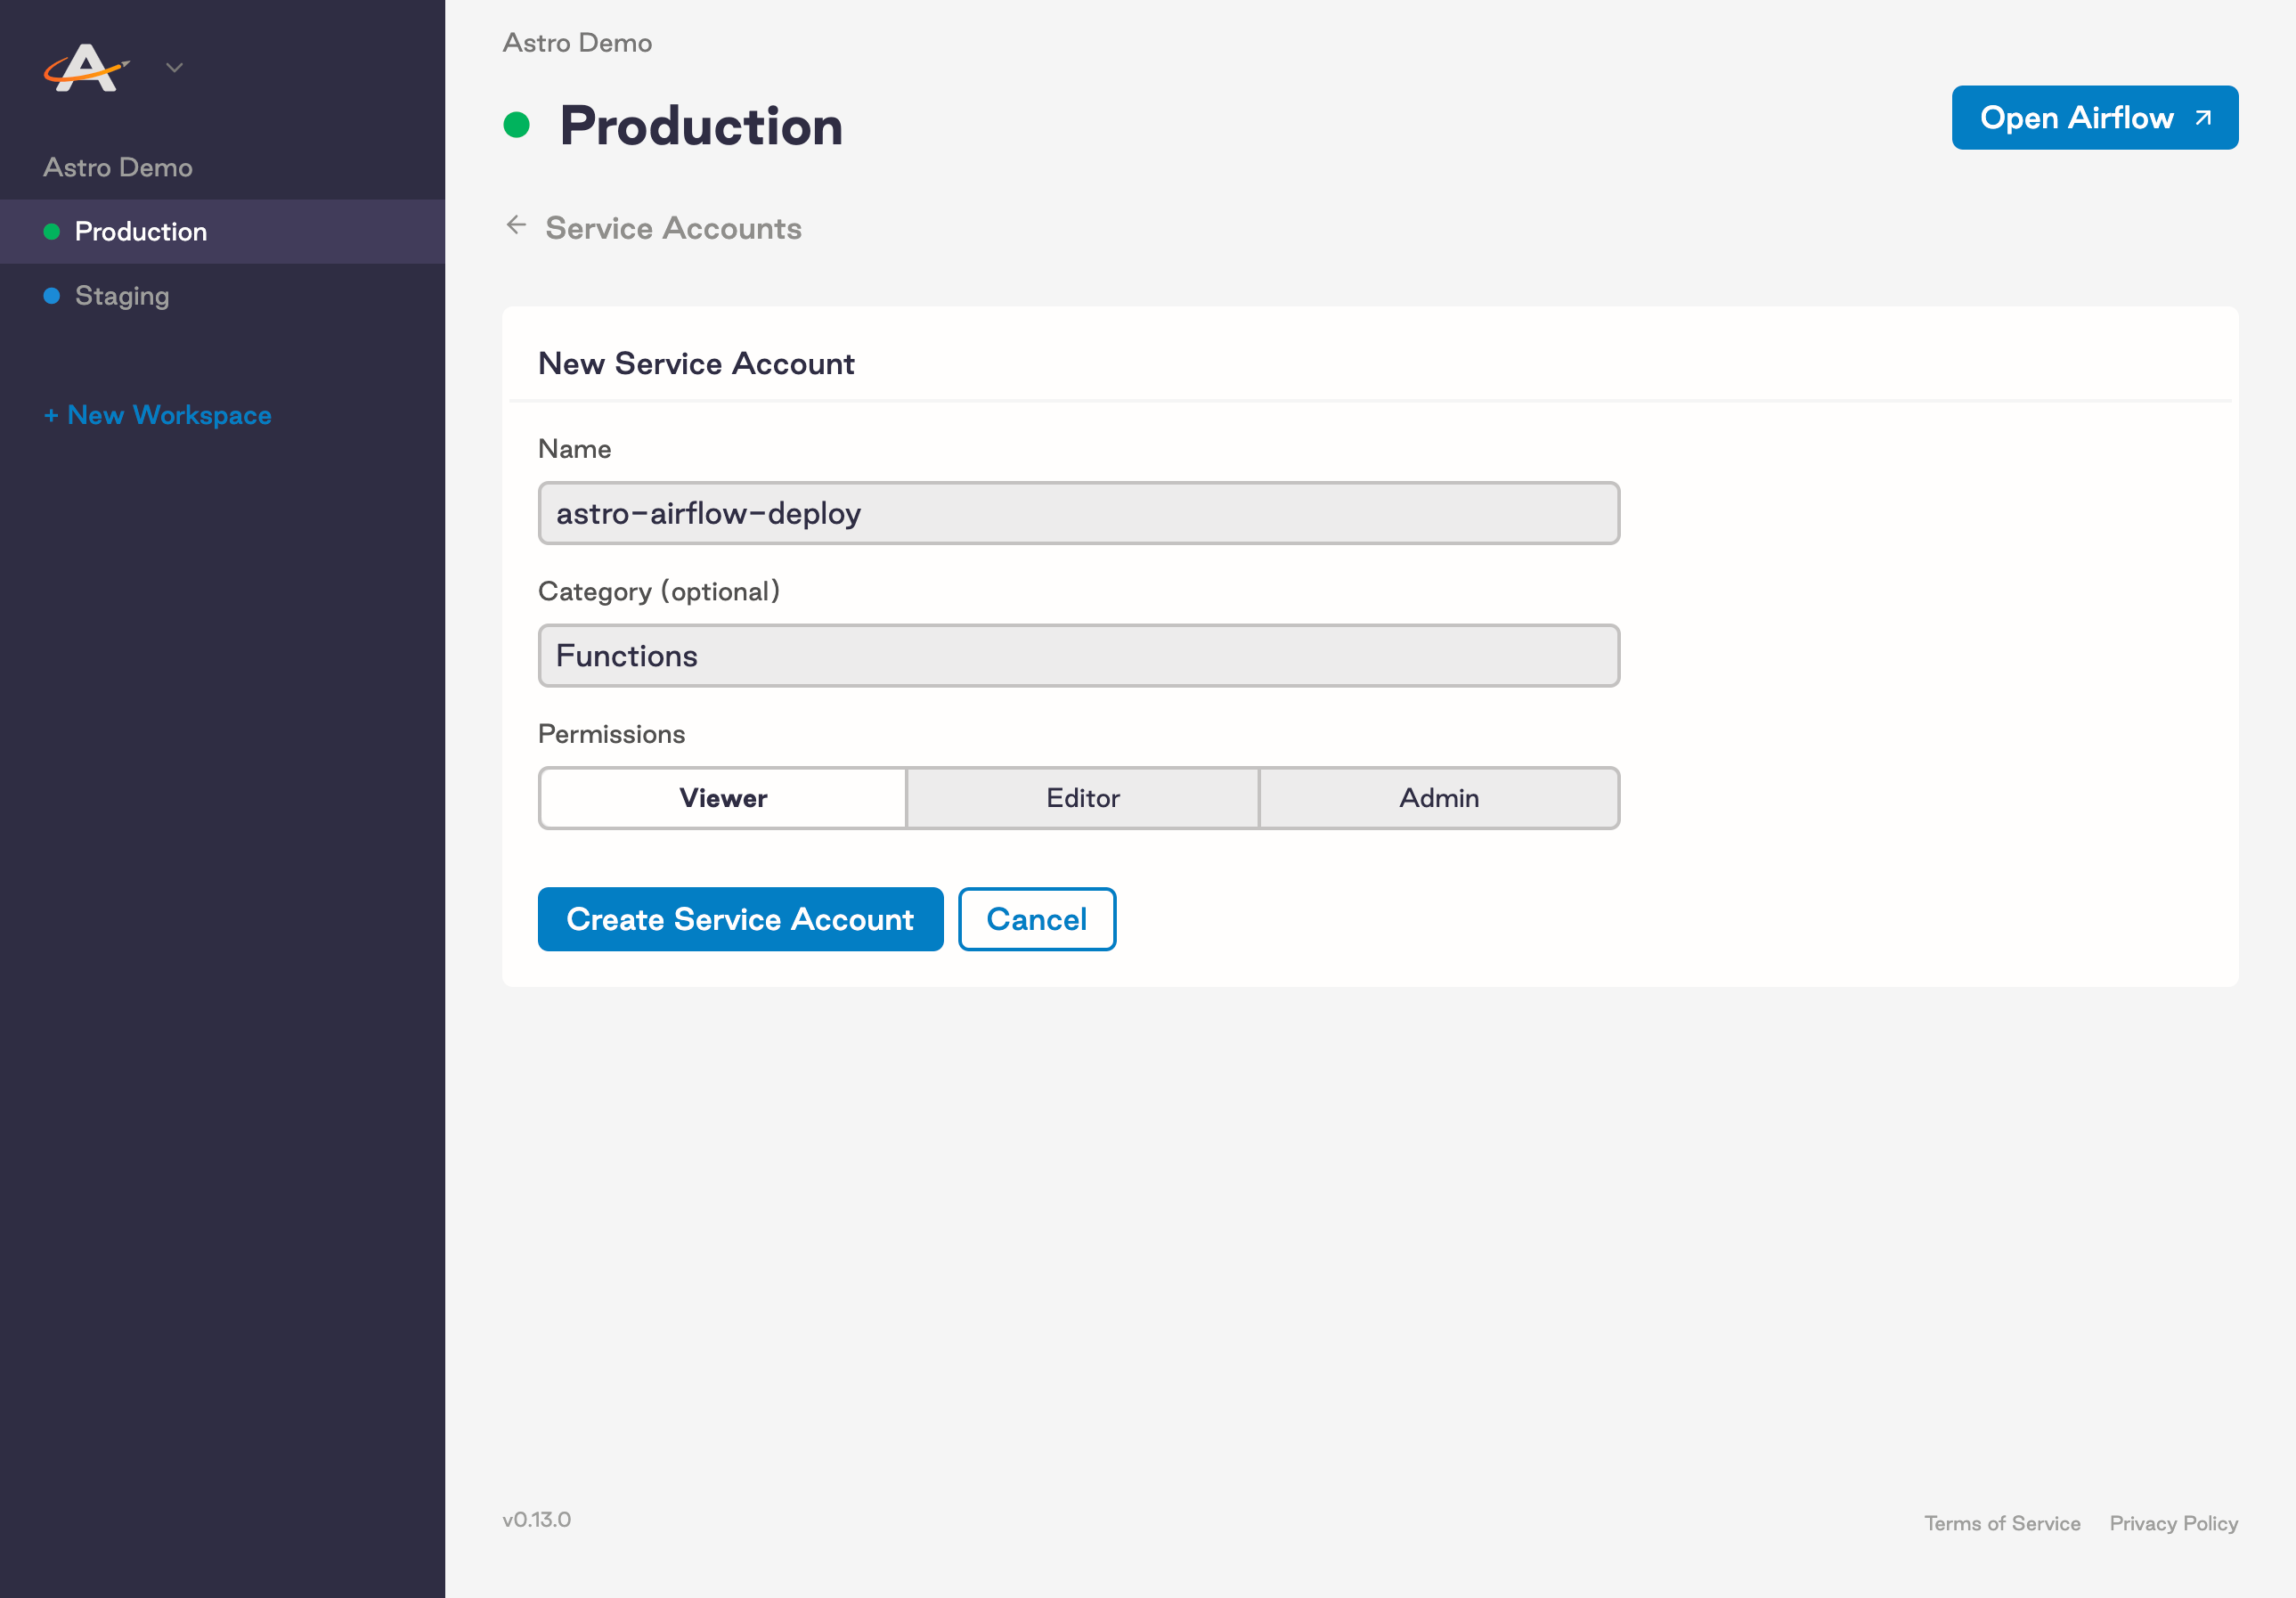Click Create Service Account
2296x1598 pixels.
point(740,918)
